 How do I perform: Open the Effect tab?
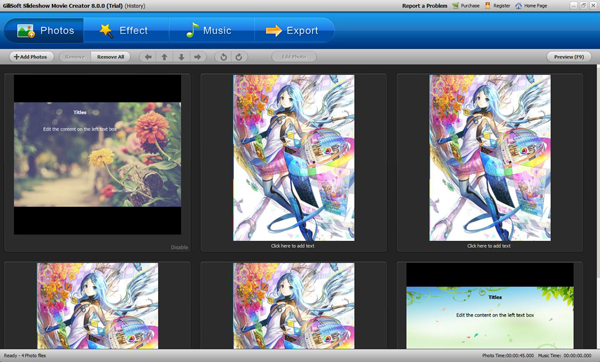click(x=126, y=30)
